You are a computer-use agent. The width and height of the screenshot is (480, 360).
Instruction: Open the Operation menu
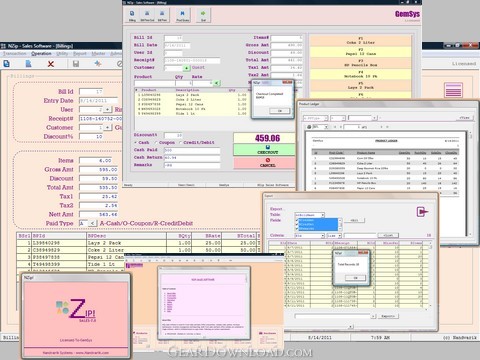tap(41, 54)
